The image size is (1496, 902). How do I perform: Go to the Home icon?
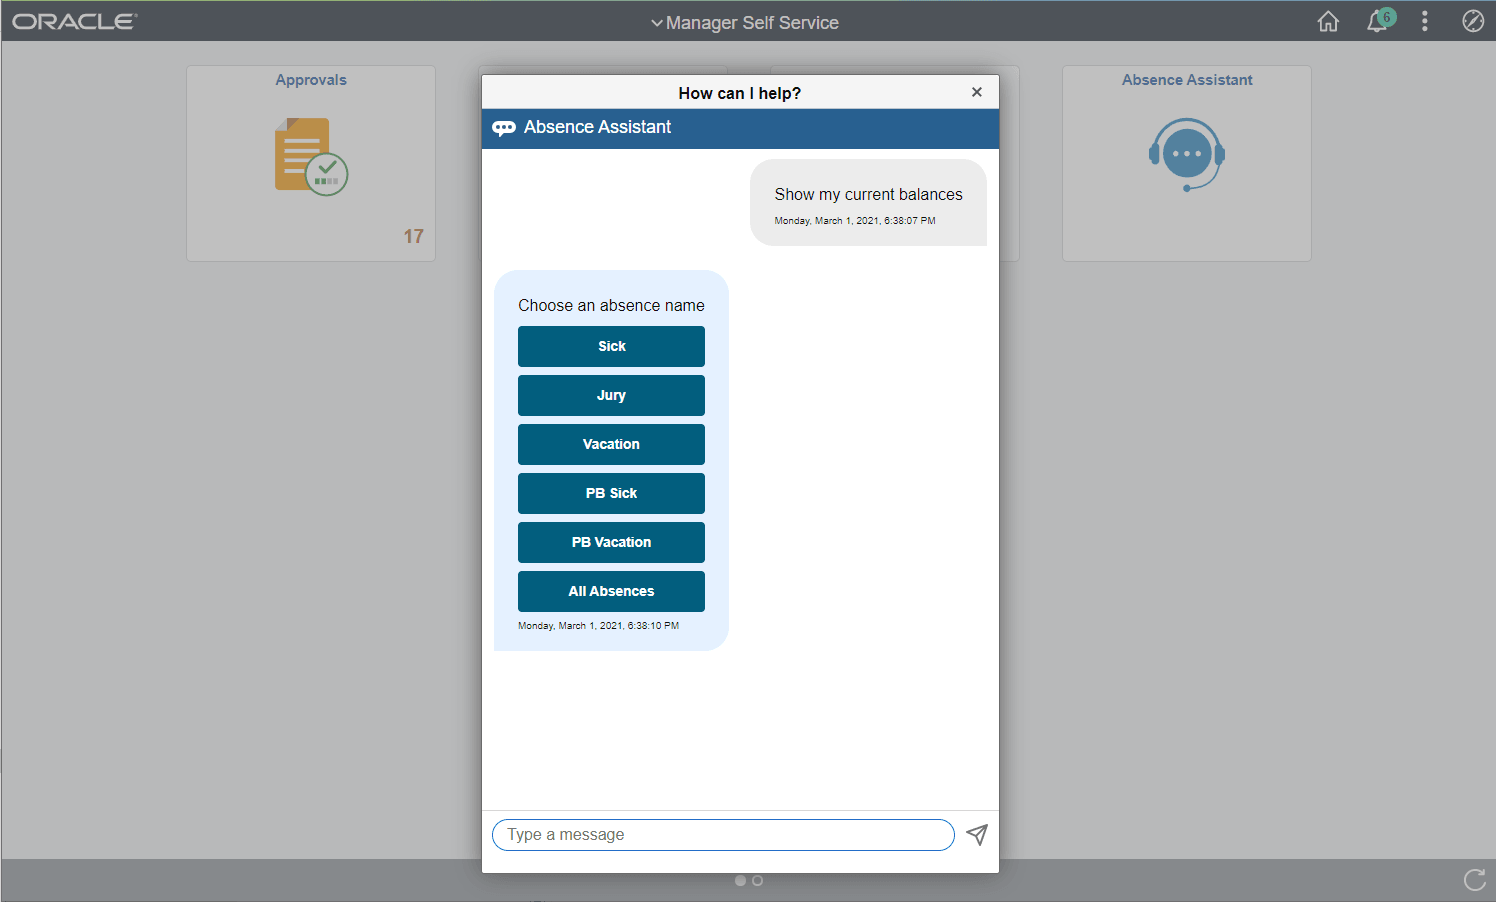point(1328,21)
